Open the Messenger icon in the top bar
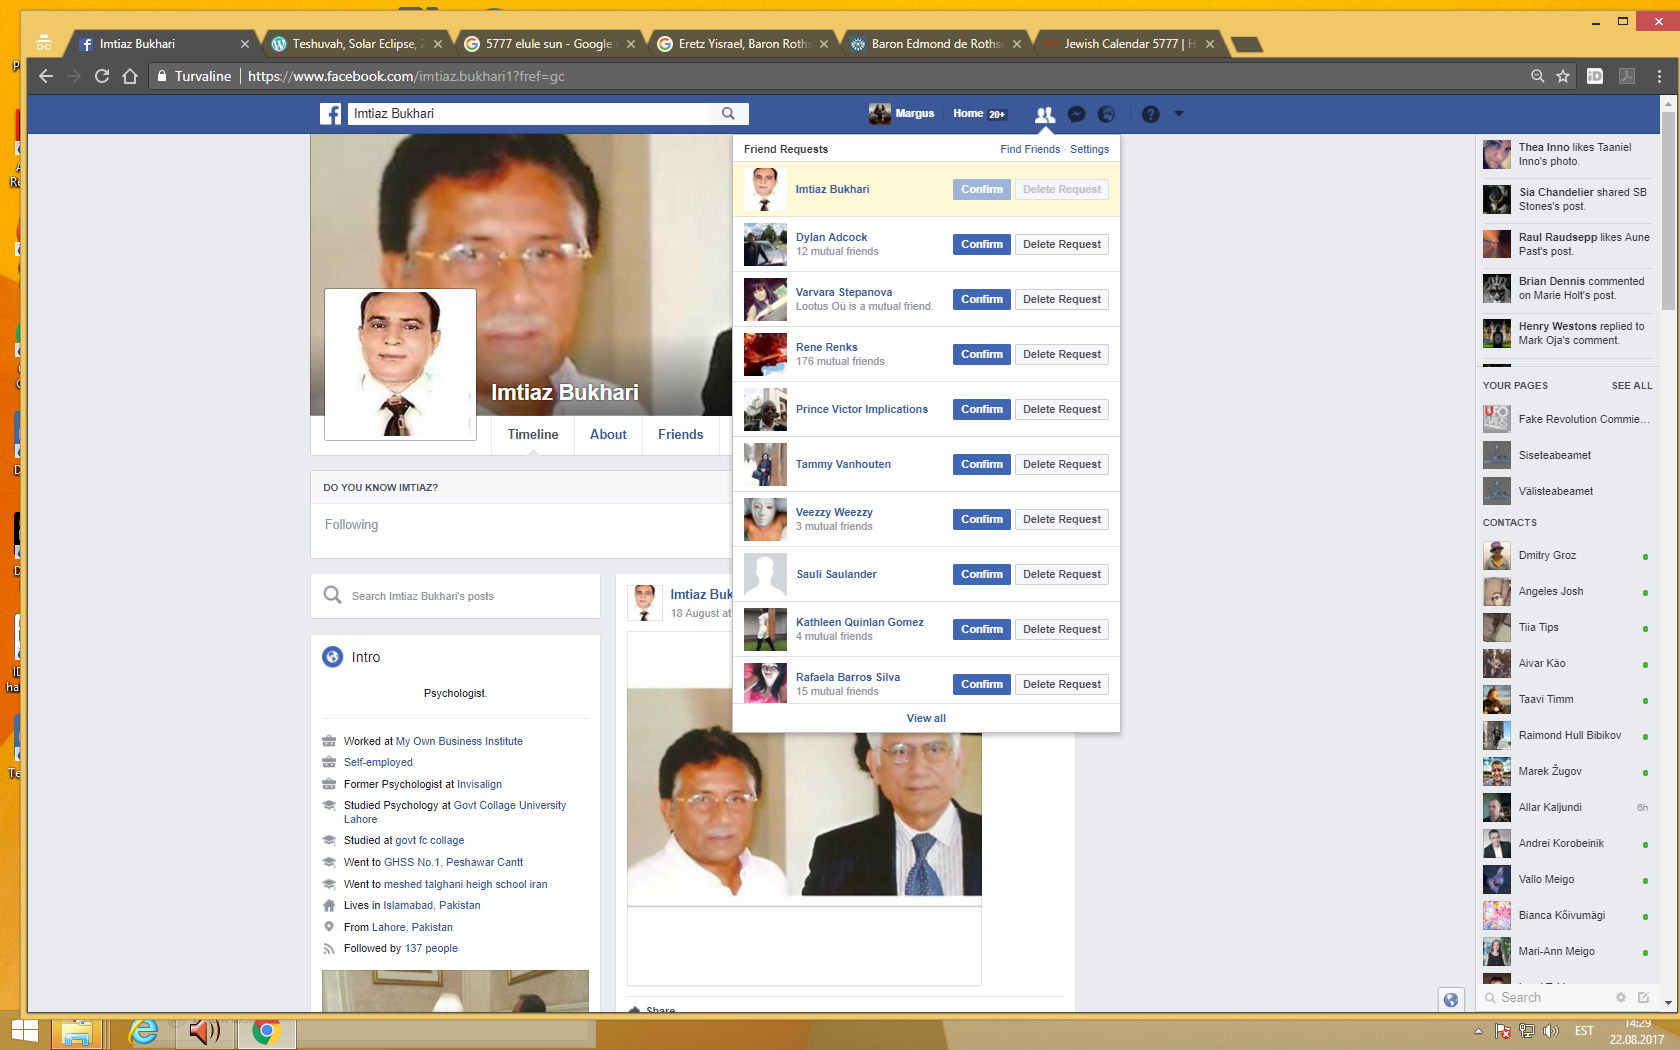Viewport: 1680px width, 1050px height. (1076, 114)
